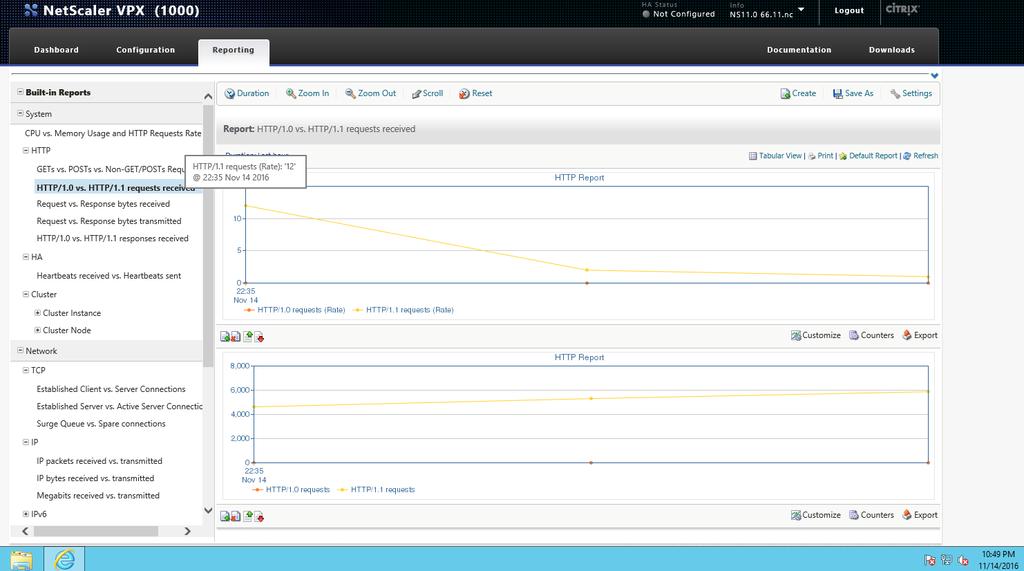1024x571 pixels.
Task: Open File Explorer from the taskbar
Action: coord(21,559)
